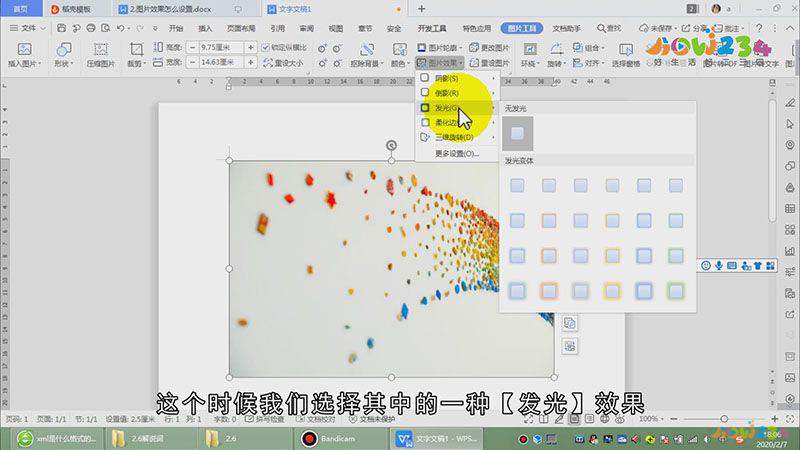Open the Group (组合) dropdown
This screenshot has height=450, width=800.
pyautogui.click(x=588, y=47)
